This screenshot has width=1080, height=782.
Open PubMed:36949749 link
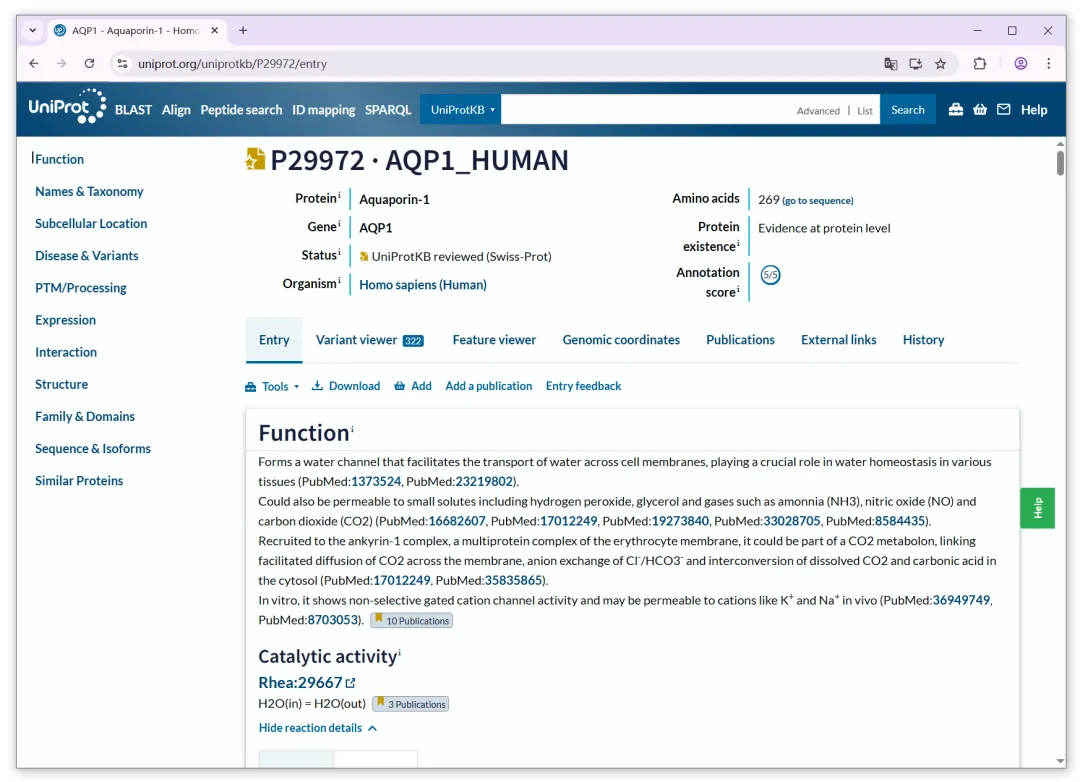pyautogui.click(x=961, y=600)
